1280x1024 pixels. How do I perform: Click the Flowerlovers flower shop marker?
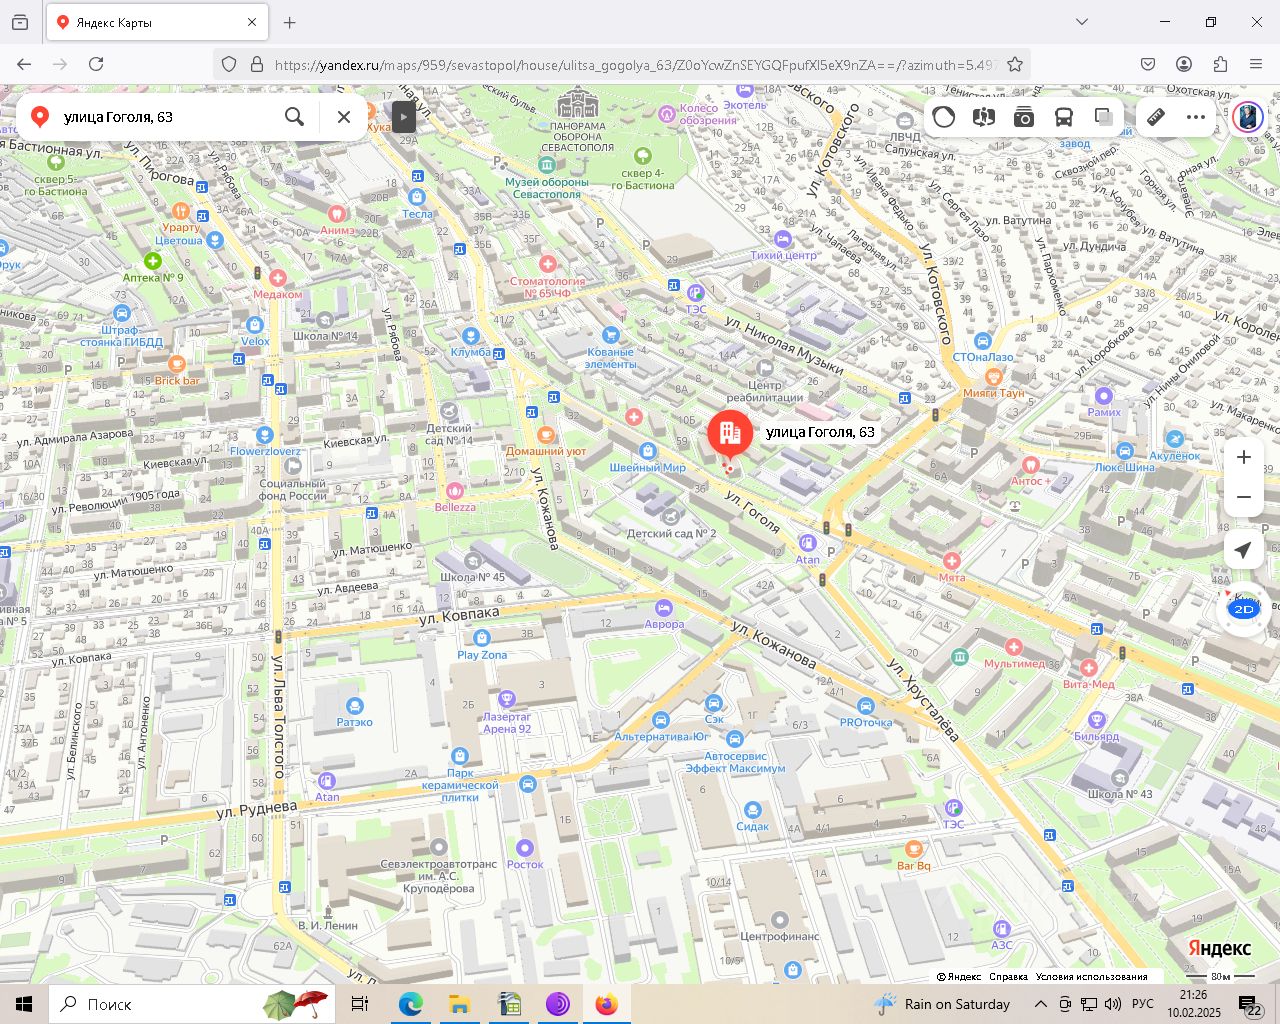[x=265, y=435]
